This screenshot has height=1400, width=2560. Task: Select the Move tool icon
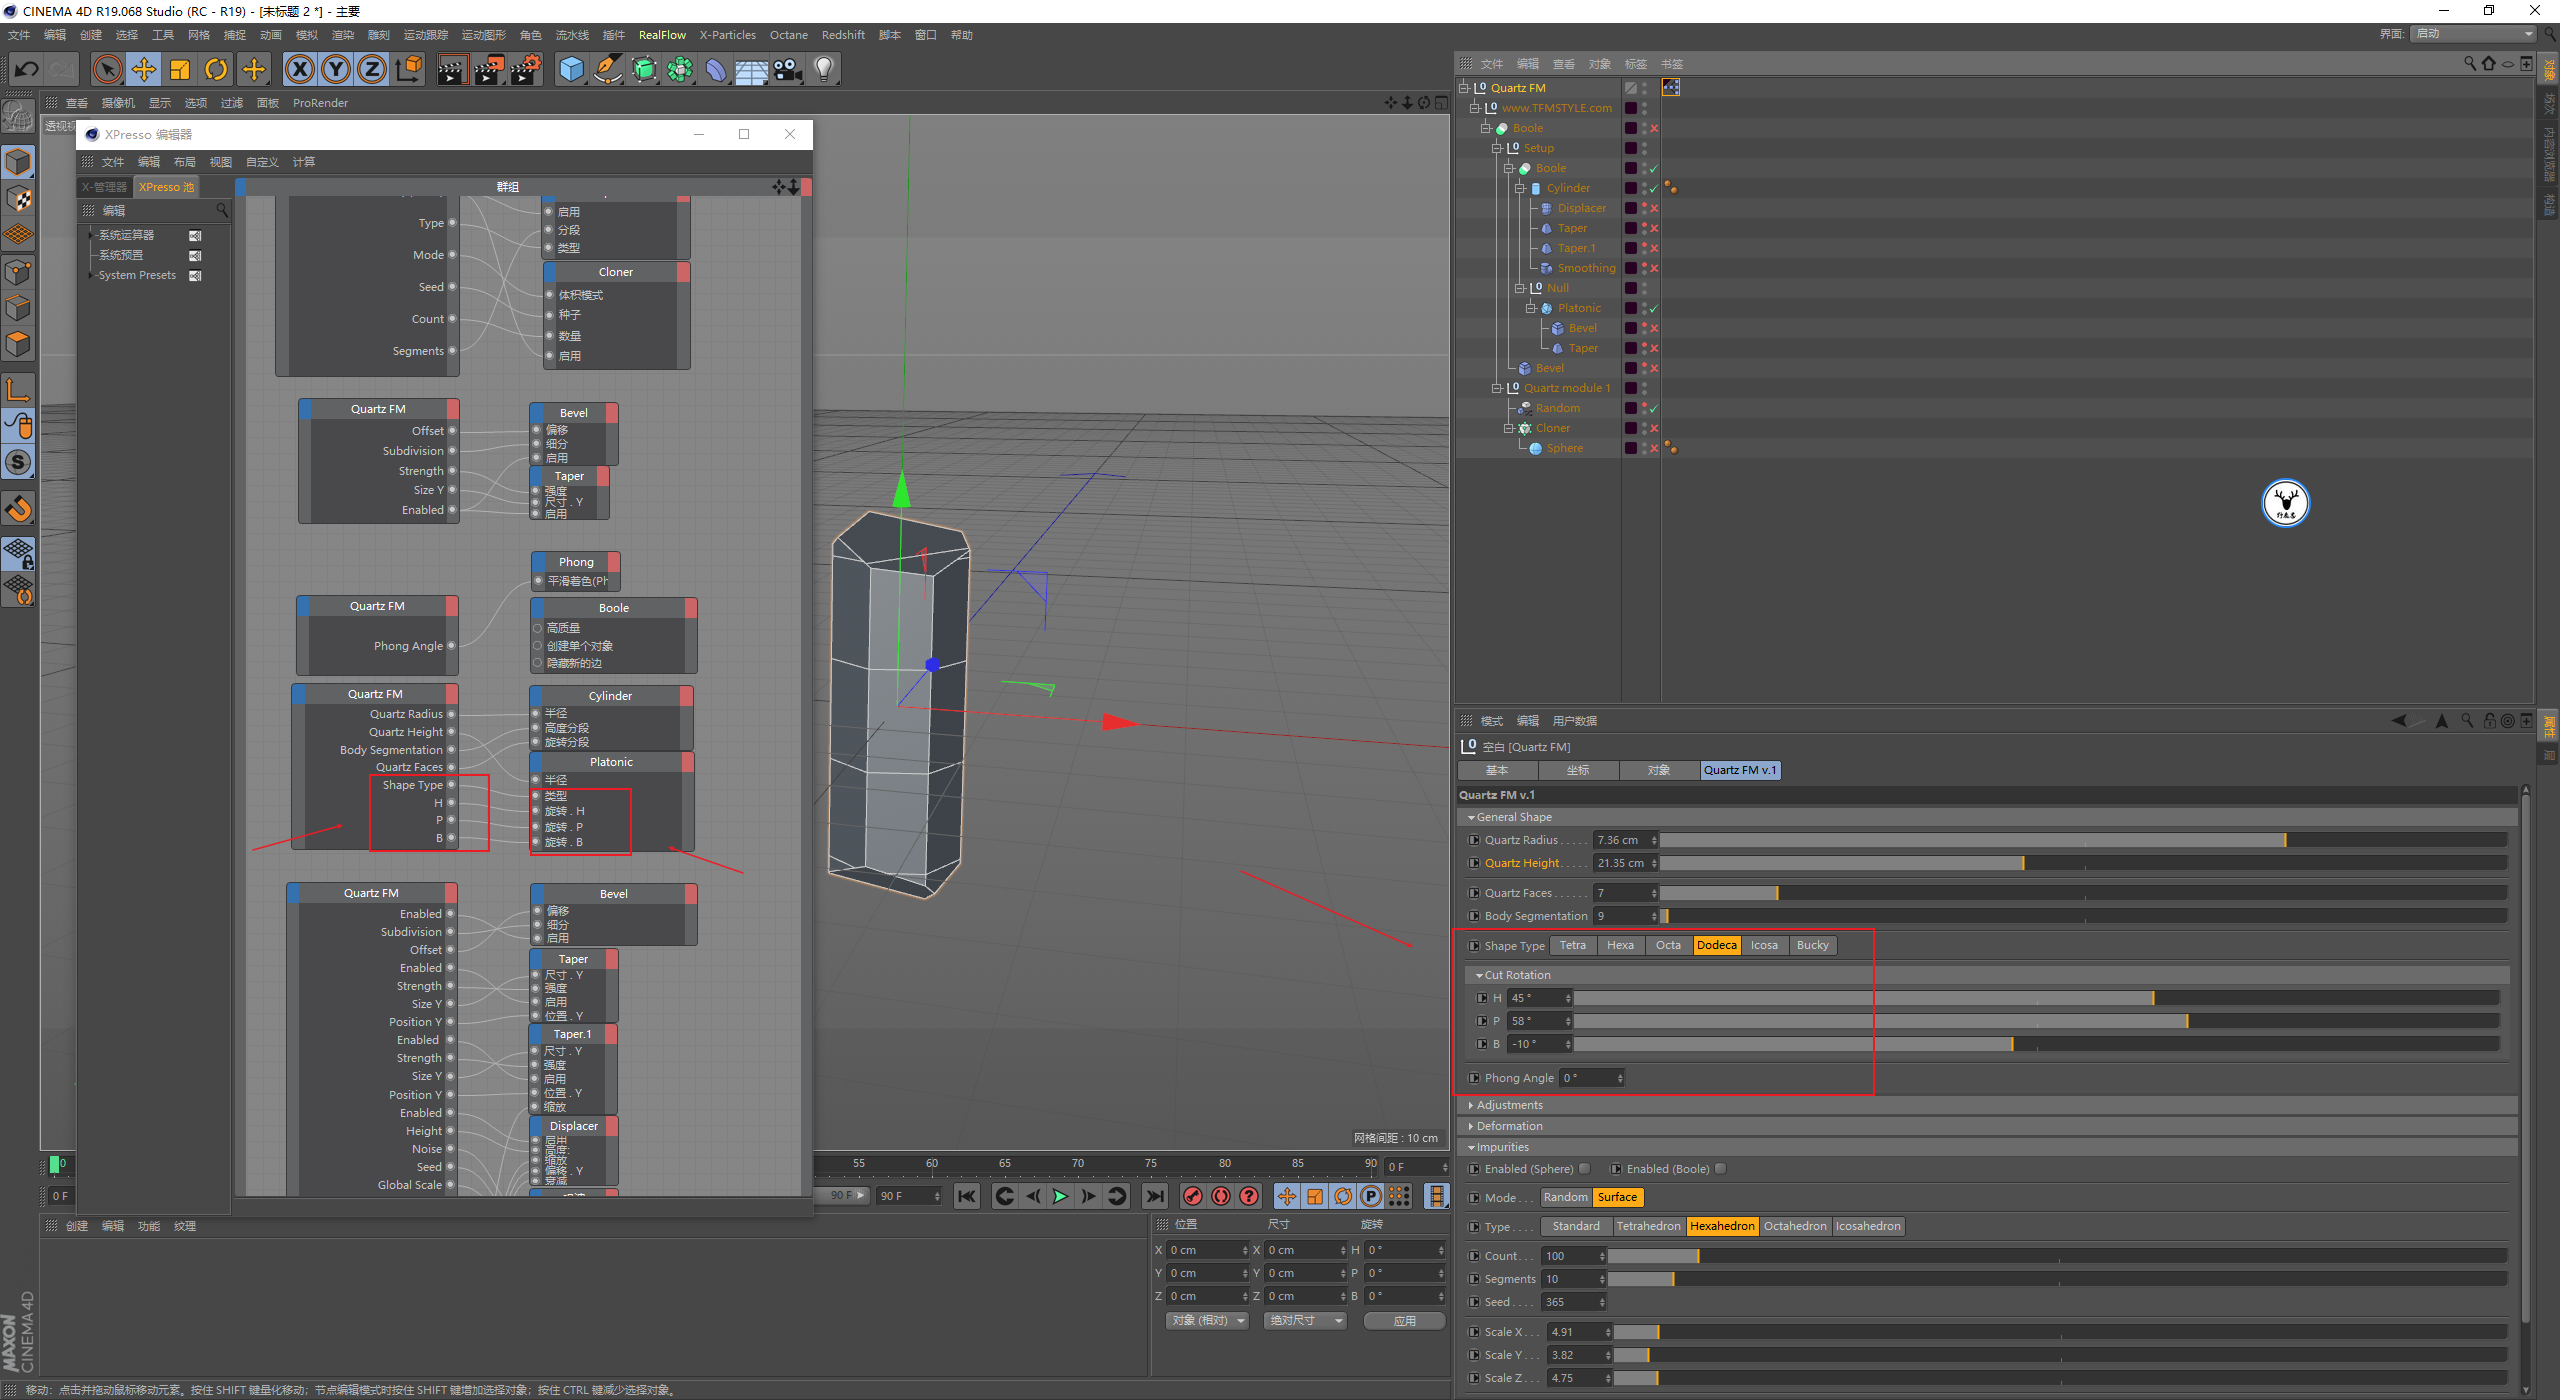point(144,69)
